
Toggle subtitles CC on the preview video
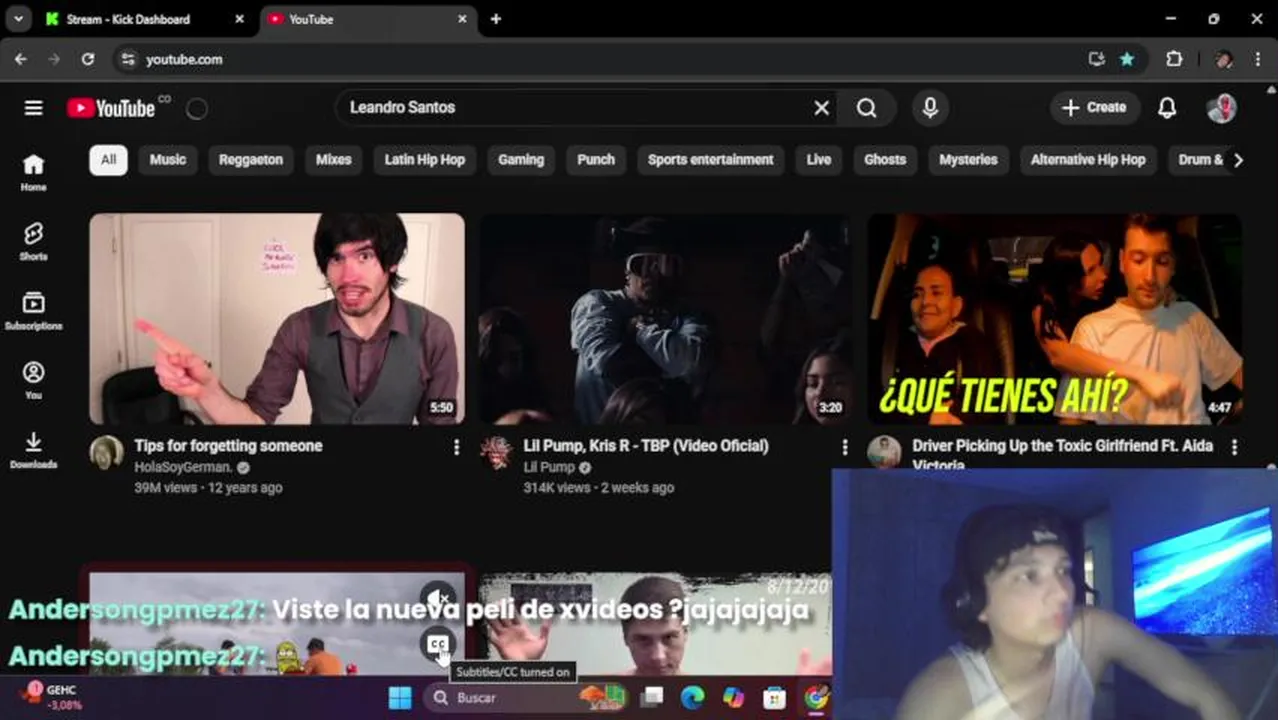(438, 644)
